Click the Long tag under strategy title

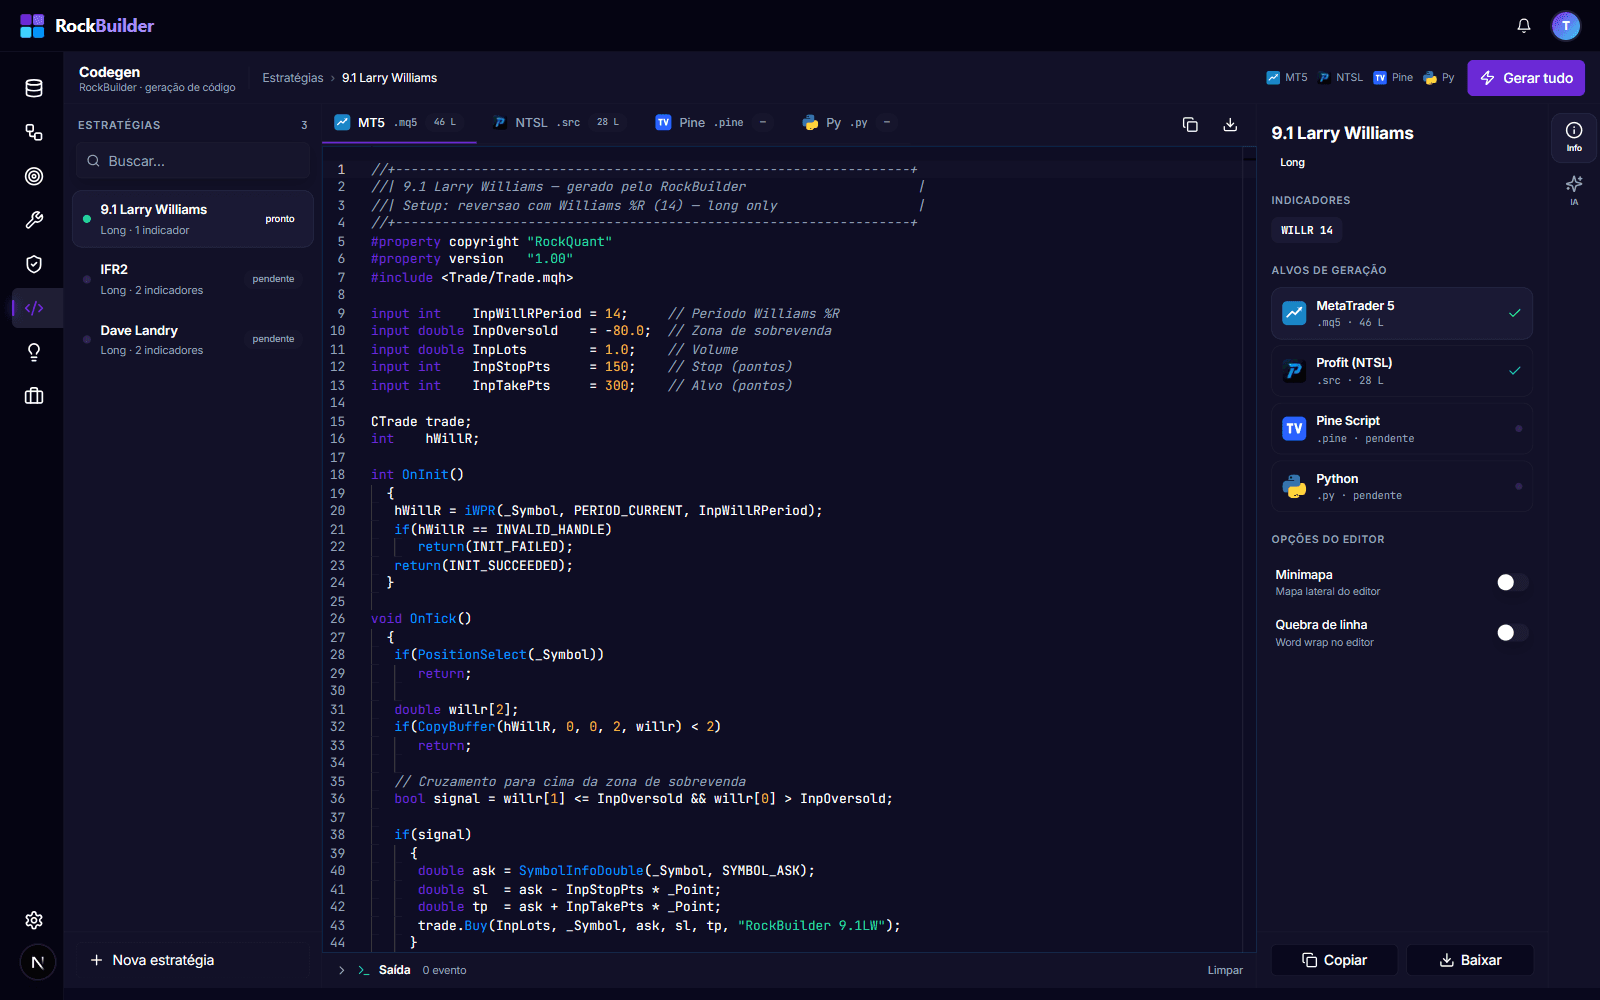(1292, 163)
